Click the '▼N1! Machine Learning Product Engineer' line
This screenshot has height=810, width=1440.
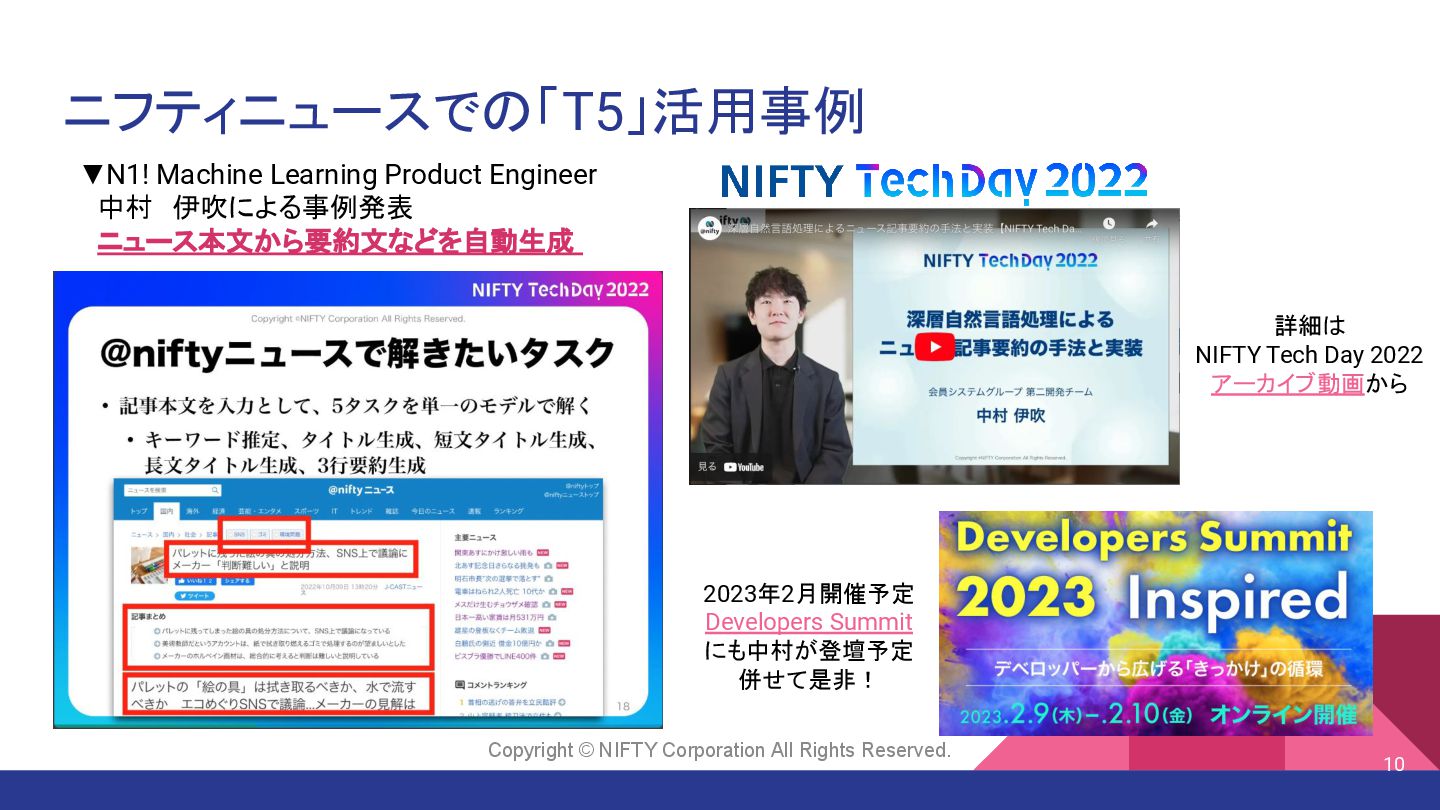coord(340,174)
